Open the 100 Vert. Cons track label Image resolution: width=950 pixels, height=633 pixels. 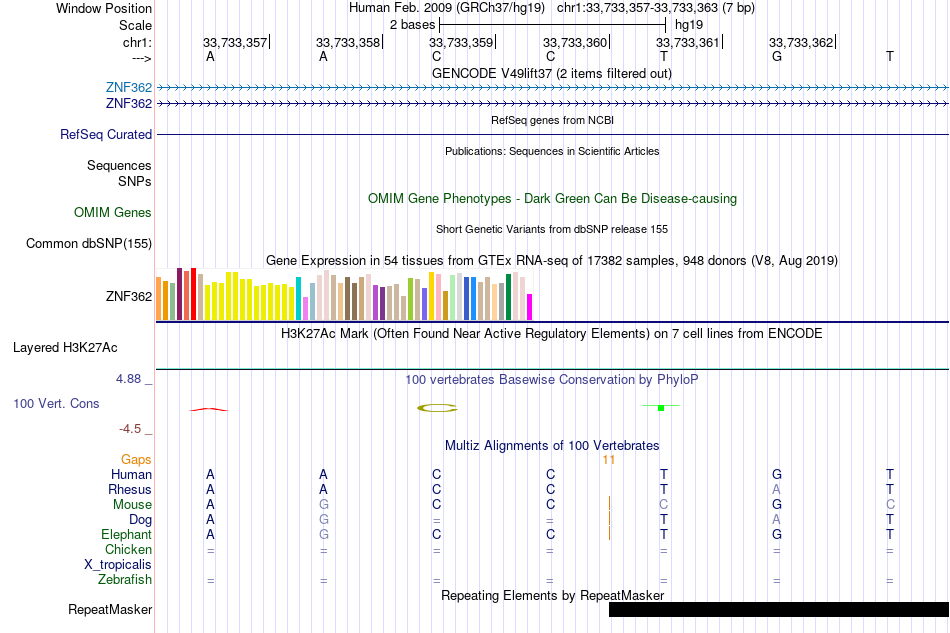click(x=56, y=403)
